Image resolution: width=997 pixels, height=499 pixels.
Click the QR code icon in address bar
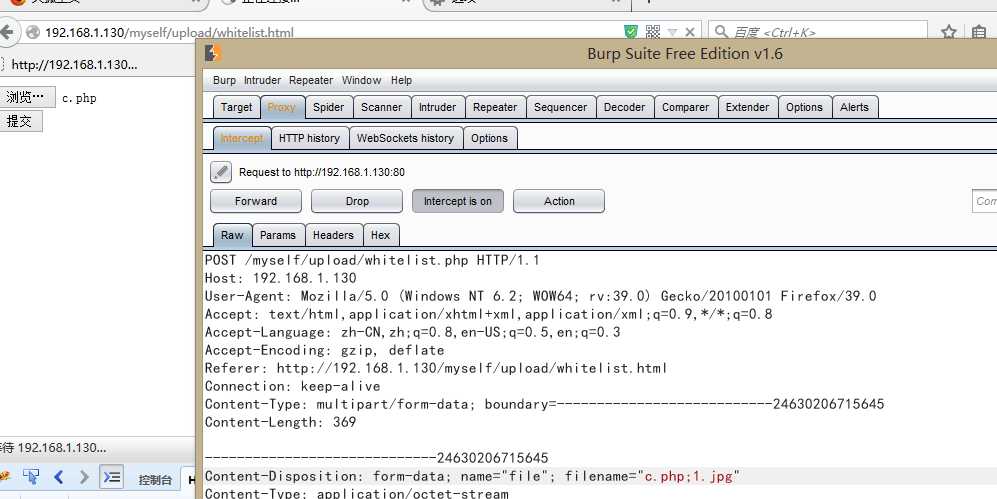point(652,31)
